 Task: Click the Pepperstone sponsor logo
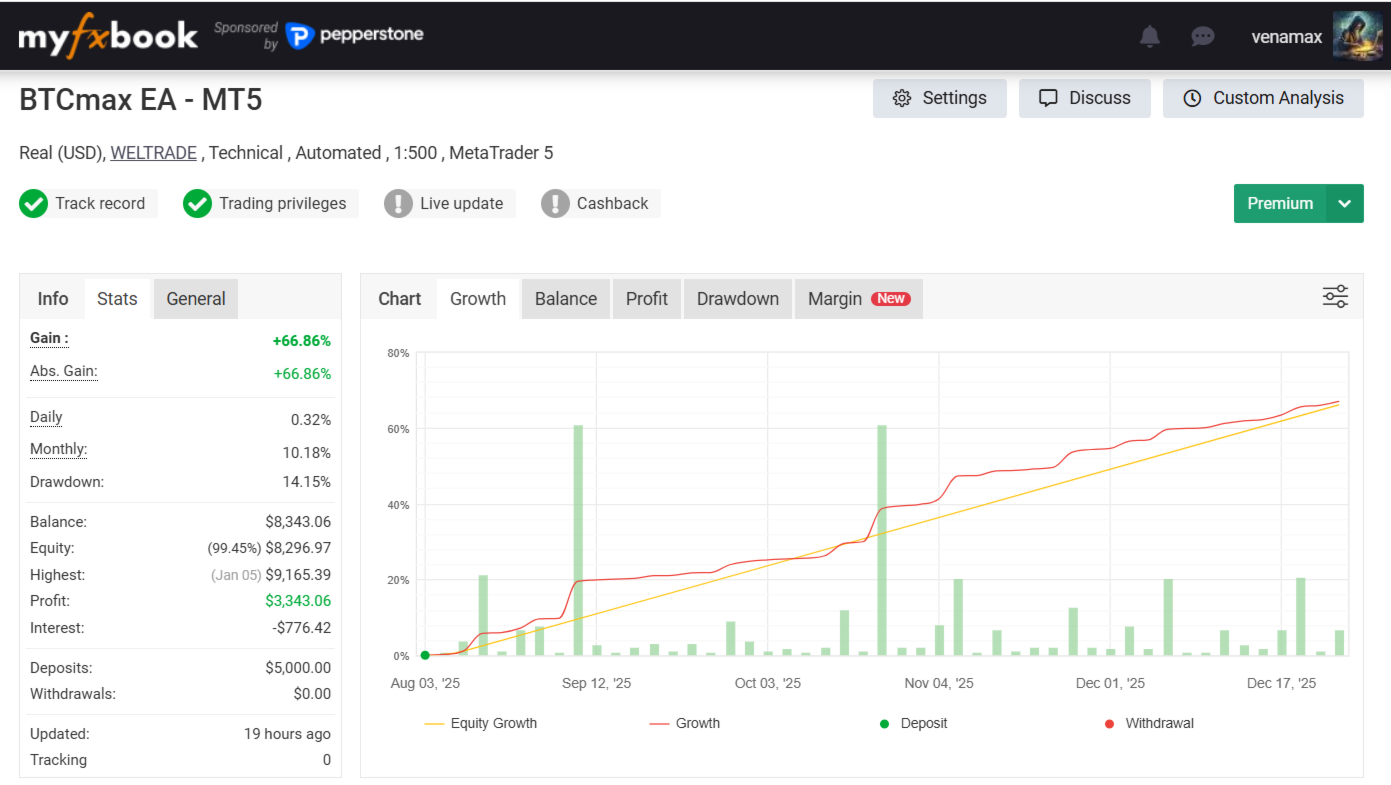355,35
